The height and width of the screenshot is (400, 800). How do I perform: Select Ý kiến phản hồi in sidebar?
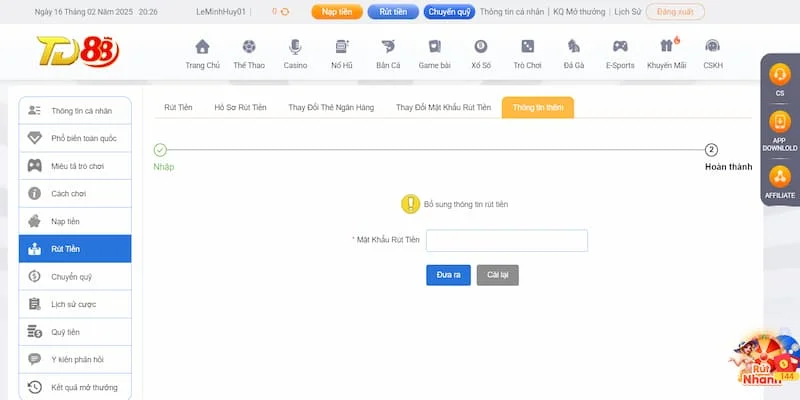(x=75, y=359)
